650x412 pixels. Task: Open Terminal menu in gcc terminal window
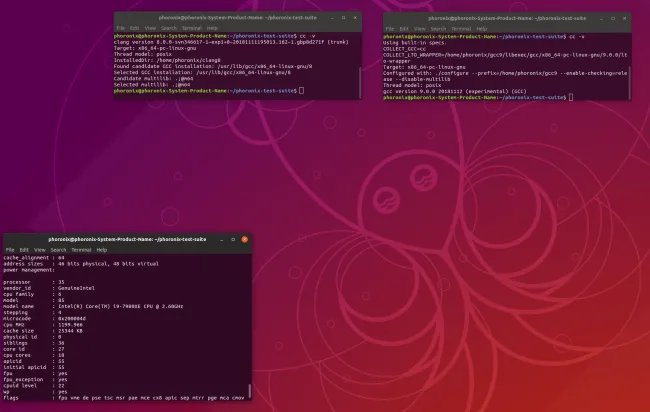pyautogui.click(x=461, y=29)
